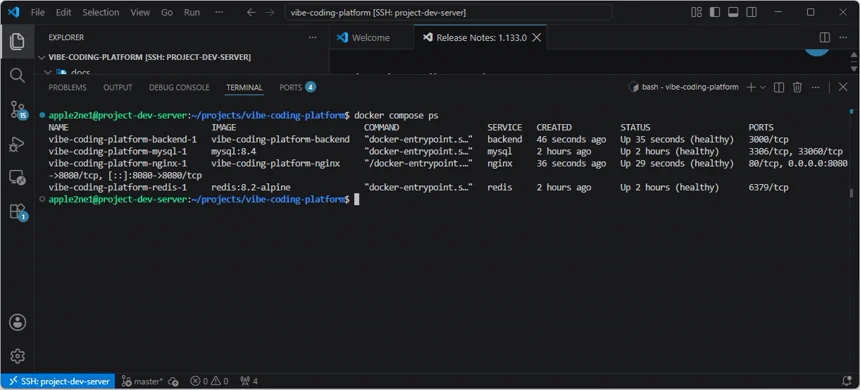Open the Go menu
Screen dimensions: 860x390
pos(167,12)
